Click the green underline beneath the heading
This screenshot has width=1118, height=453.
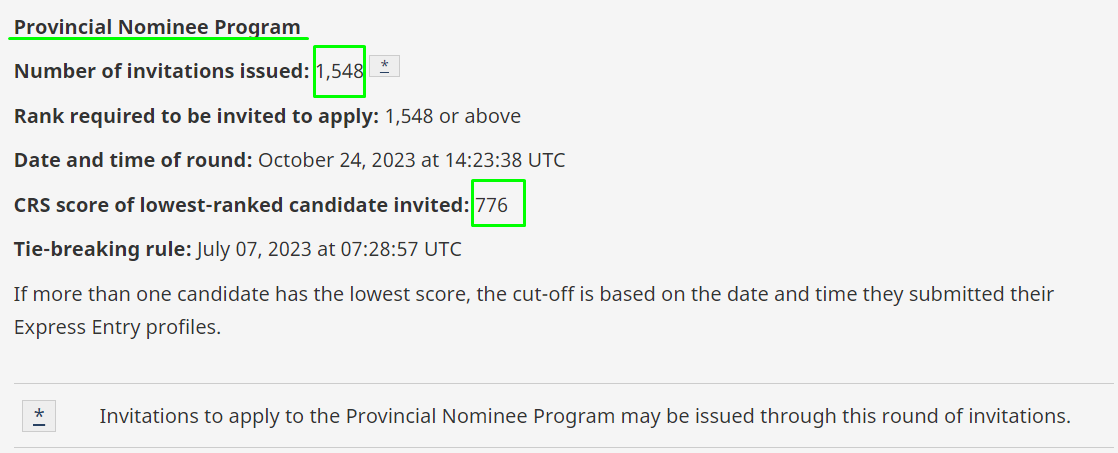[158, 39]
